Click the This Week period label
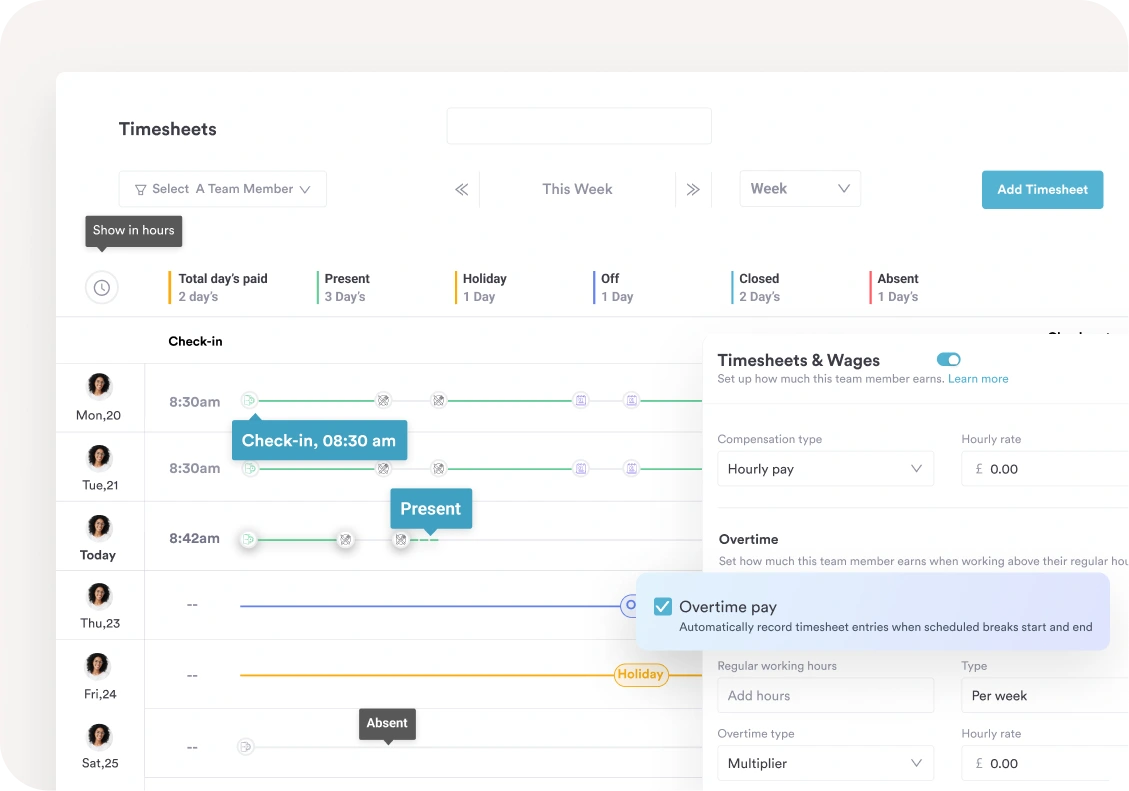 pyautogui.click(x=577, y=189)
